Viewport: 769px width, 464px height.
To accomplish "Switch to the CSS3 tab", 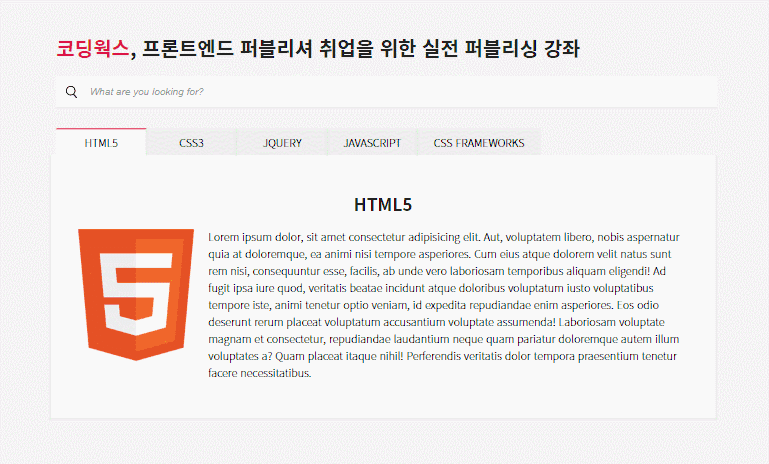I will coord(191,143).
